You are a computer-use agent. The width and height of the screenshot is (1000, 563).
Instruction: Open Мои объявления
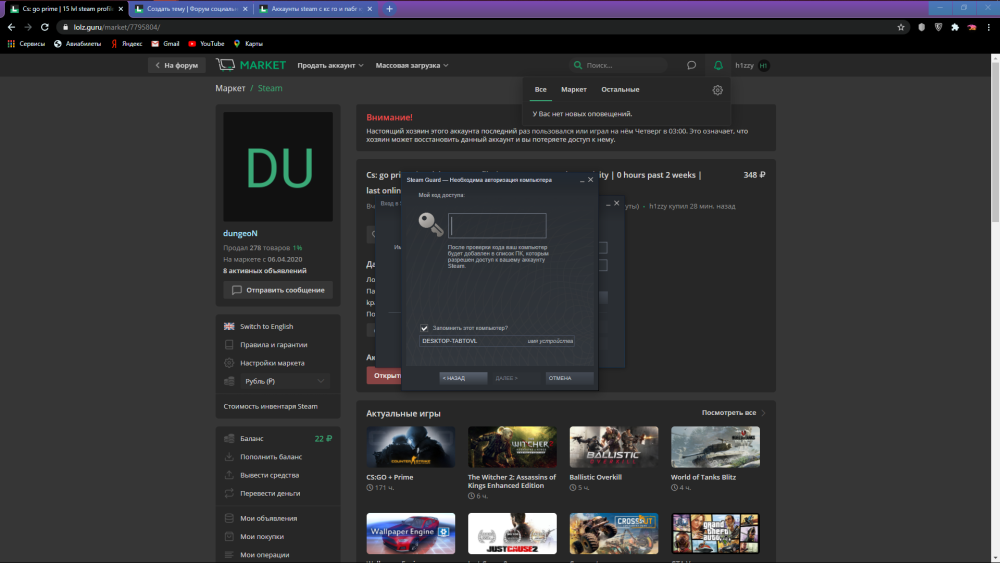tap(268, 518)
